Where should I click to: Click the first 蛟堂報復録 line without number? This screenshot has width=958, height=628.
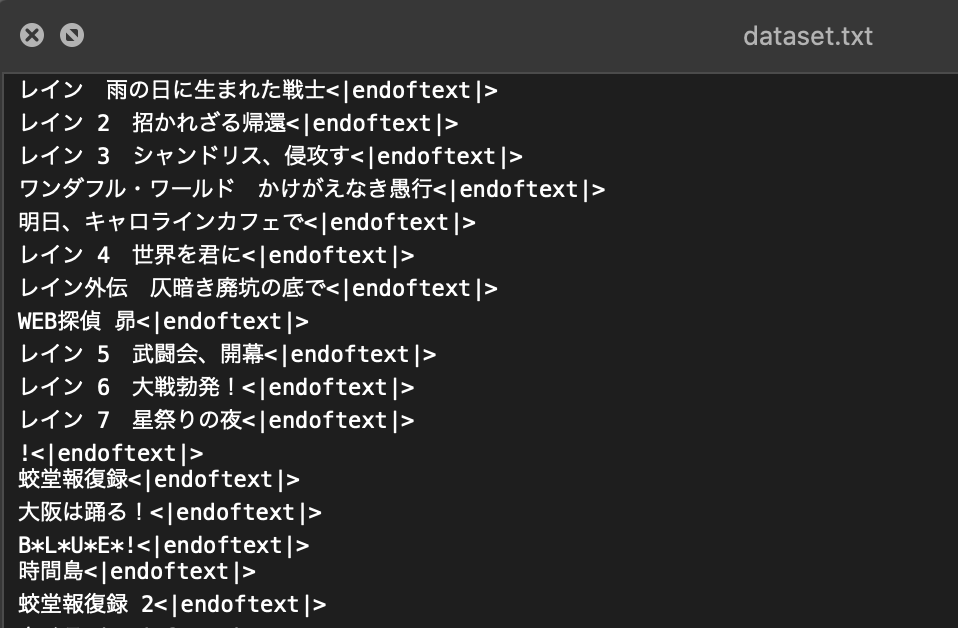click(x=159, y=480)
